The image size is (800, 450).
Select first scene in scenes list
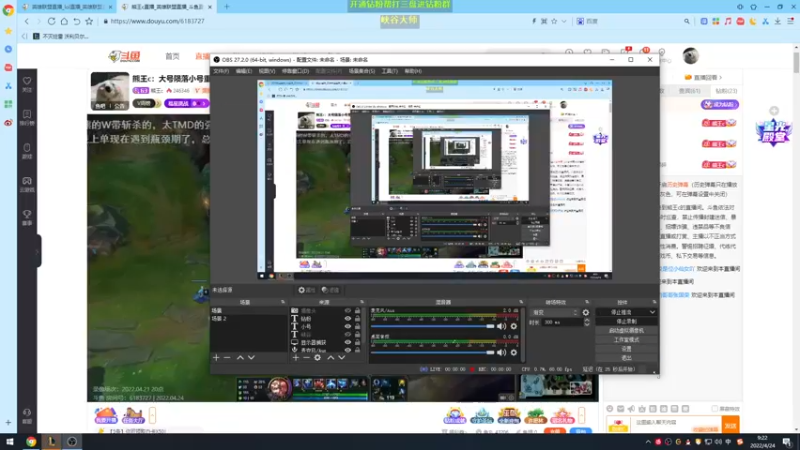(249, 310)
